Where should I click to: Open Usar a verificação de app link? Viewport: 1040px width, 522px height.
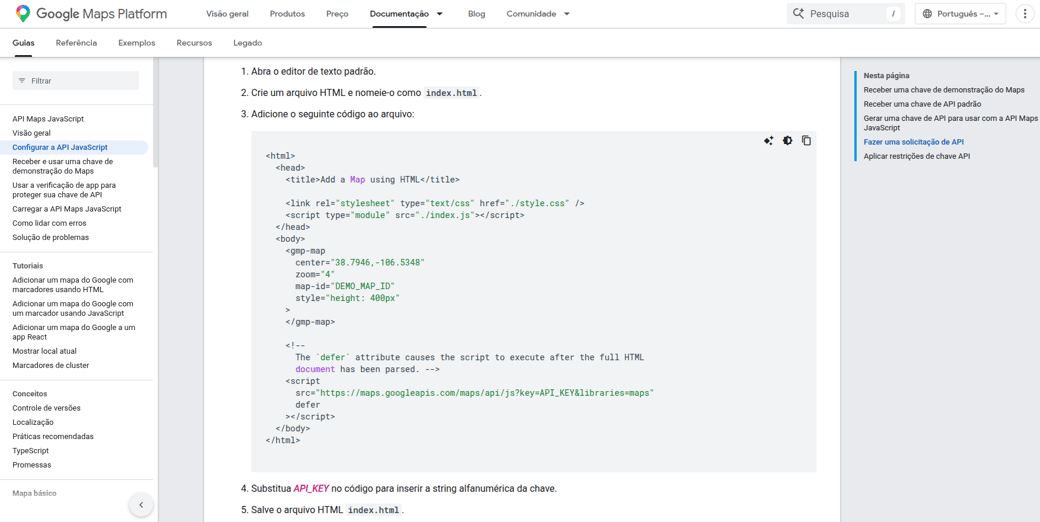[64, 190]
